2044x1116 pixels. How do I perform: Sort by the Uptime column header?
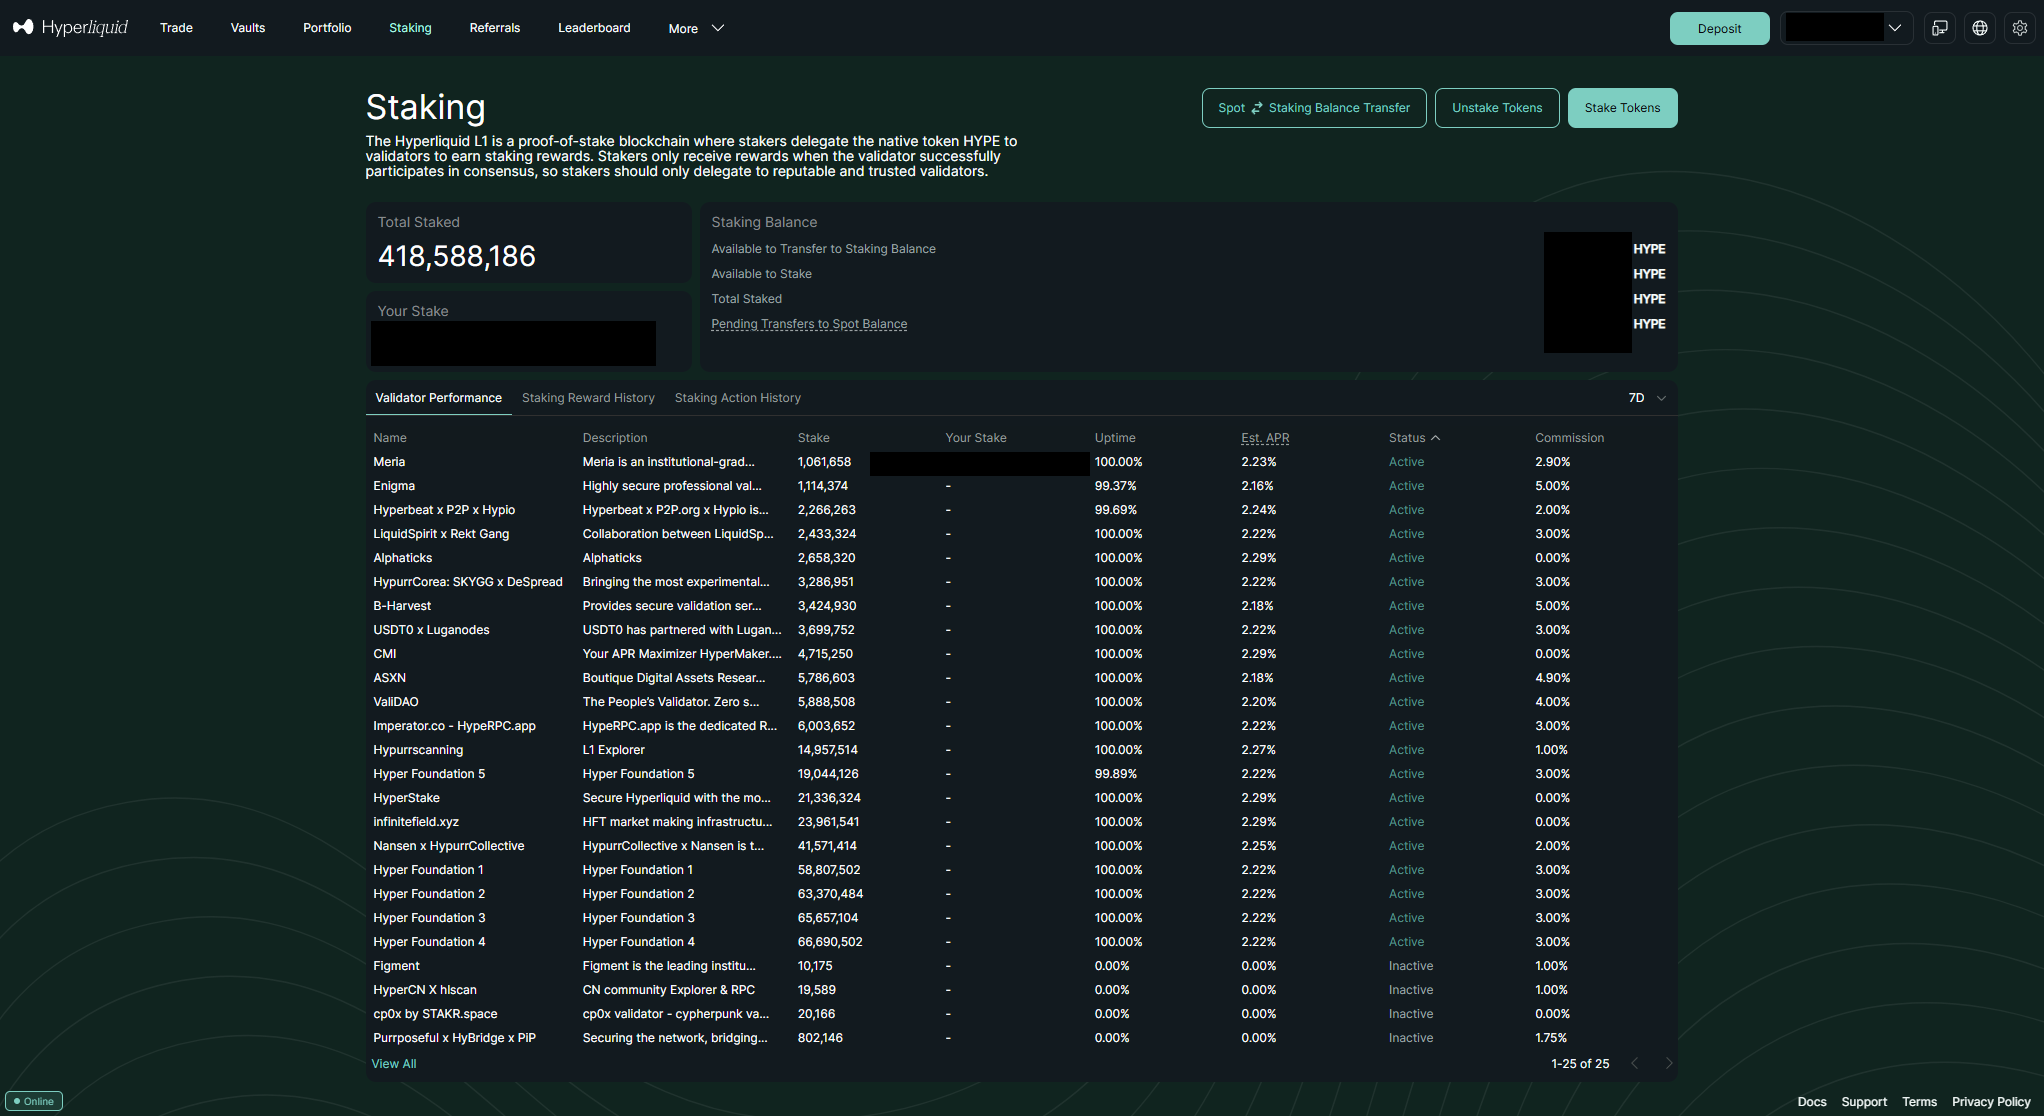point(1115,438)
